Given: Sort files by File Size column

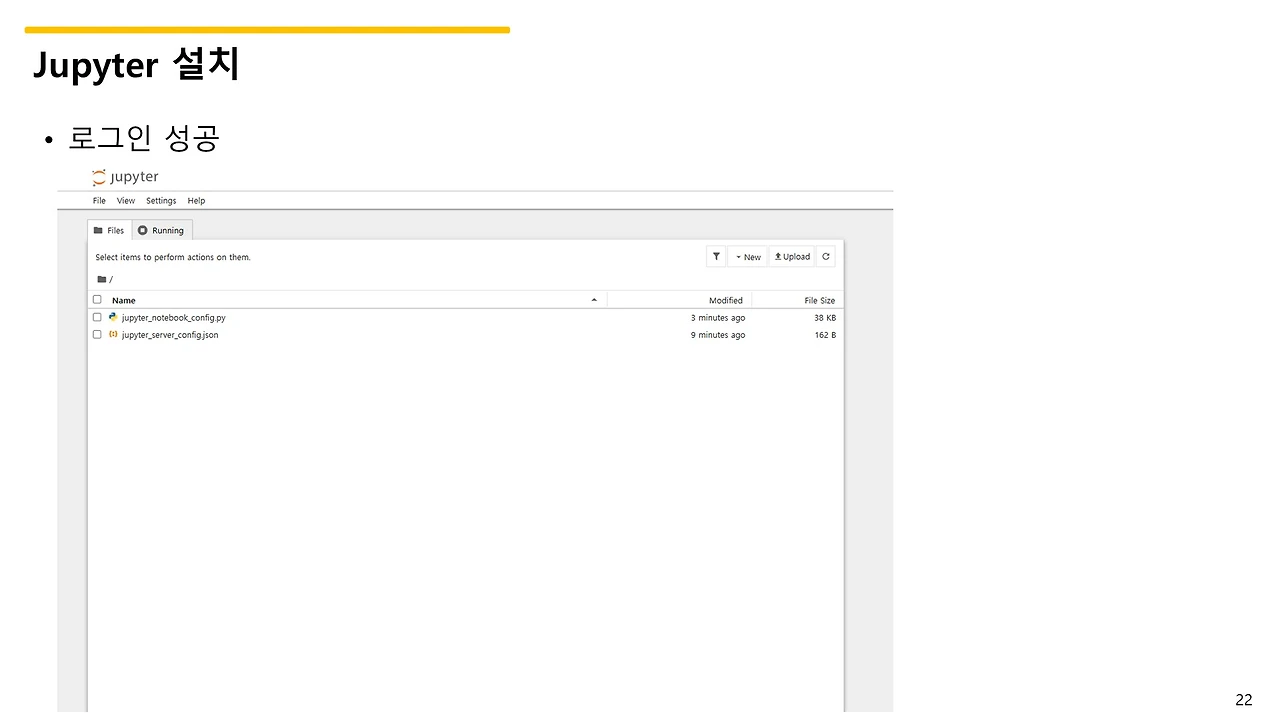Looking at the screenshot, I should pyautogui.click(x=820, y=300).
